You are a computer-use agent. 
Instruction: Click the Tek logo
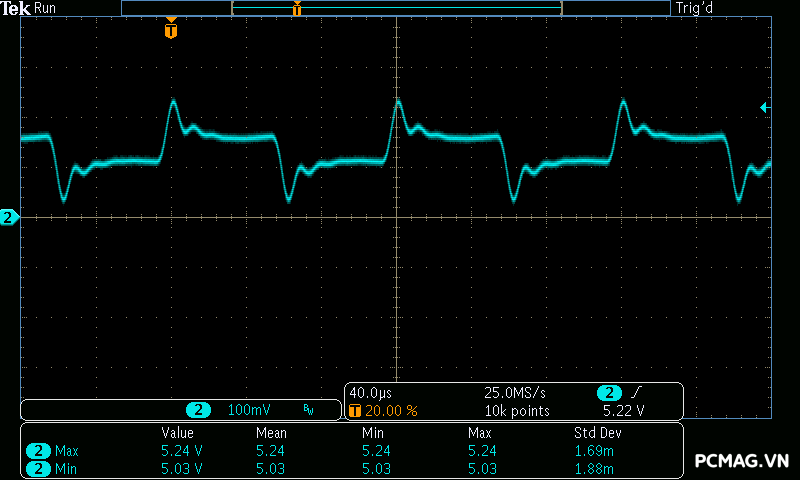[x=16, y=8]
